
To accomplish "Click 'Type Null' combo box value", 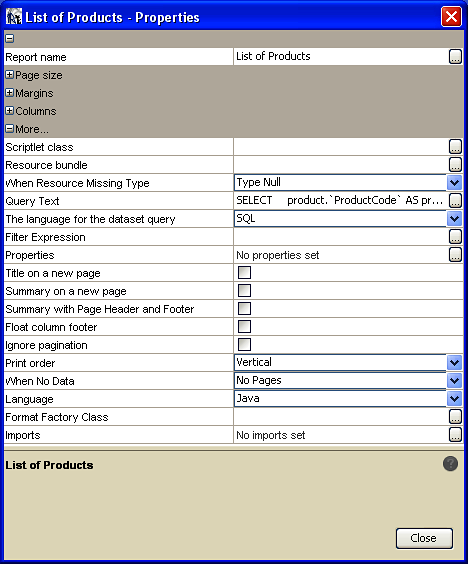I will point(340,182).
